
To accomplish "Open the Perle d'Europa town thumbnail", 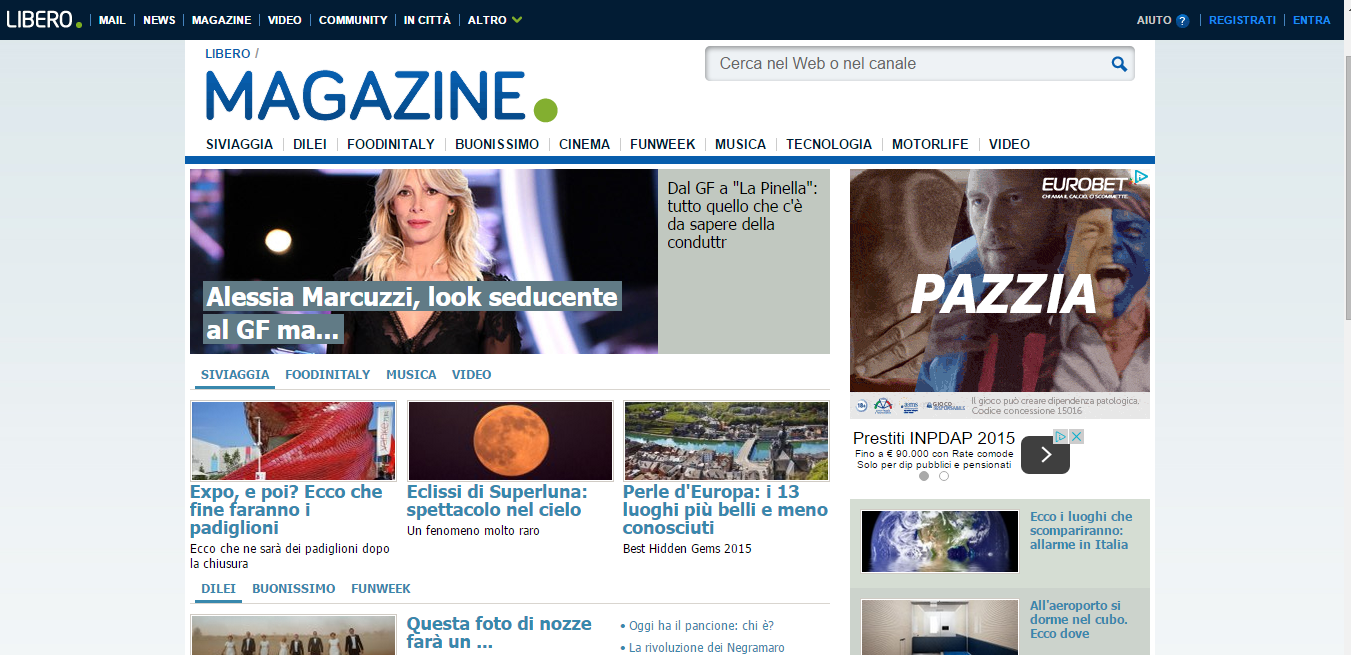I will [726, 441].
